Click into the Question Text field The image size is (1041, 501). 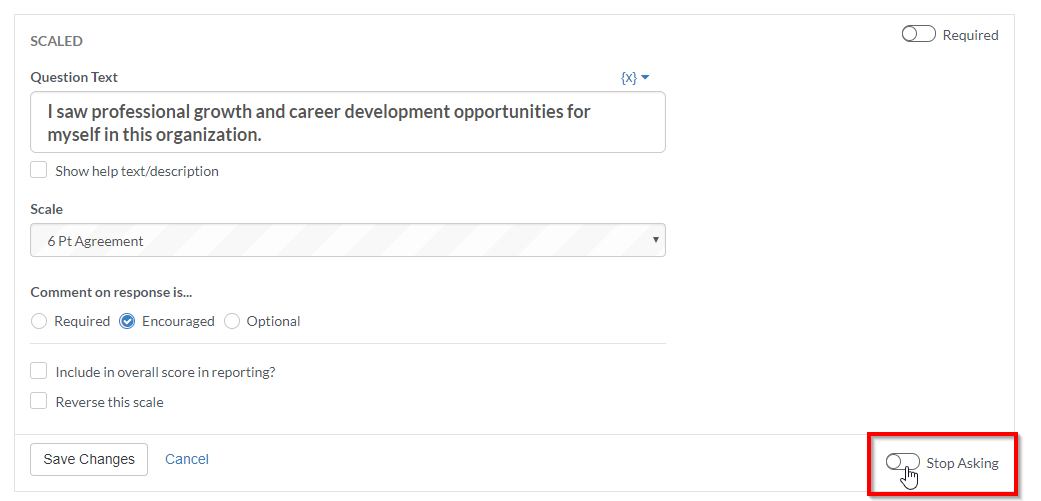348,122
